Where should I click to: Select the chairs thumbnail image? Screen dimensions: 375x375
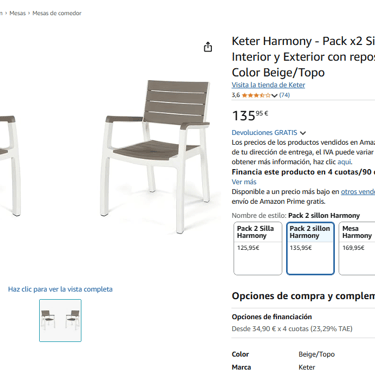(x=60, y=320)
